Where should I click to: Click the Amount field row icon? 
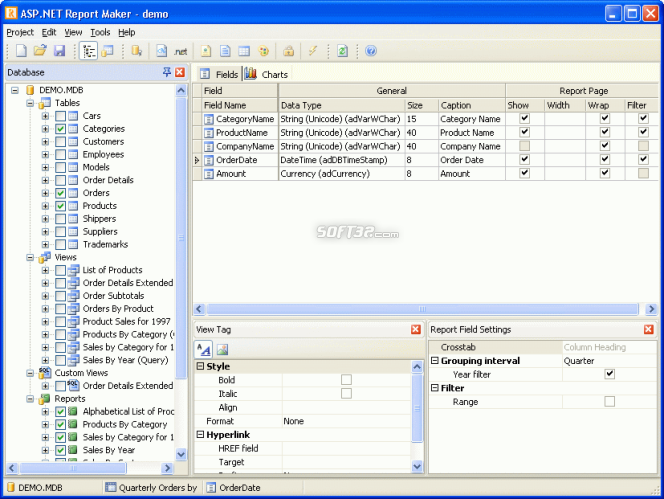coord(208,174)
